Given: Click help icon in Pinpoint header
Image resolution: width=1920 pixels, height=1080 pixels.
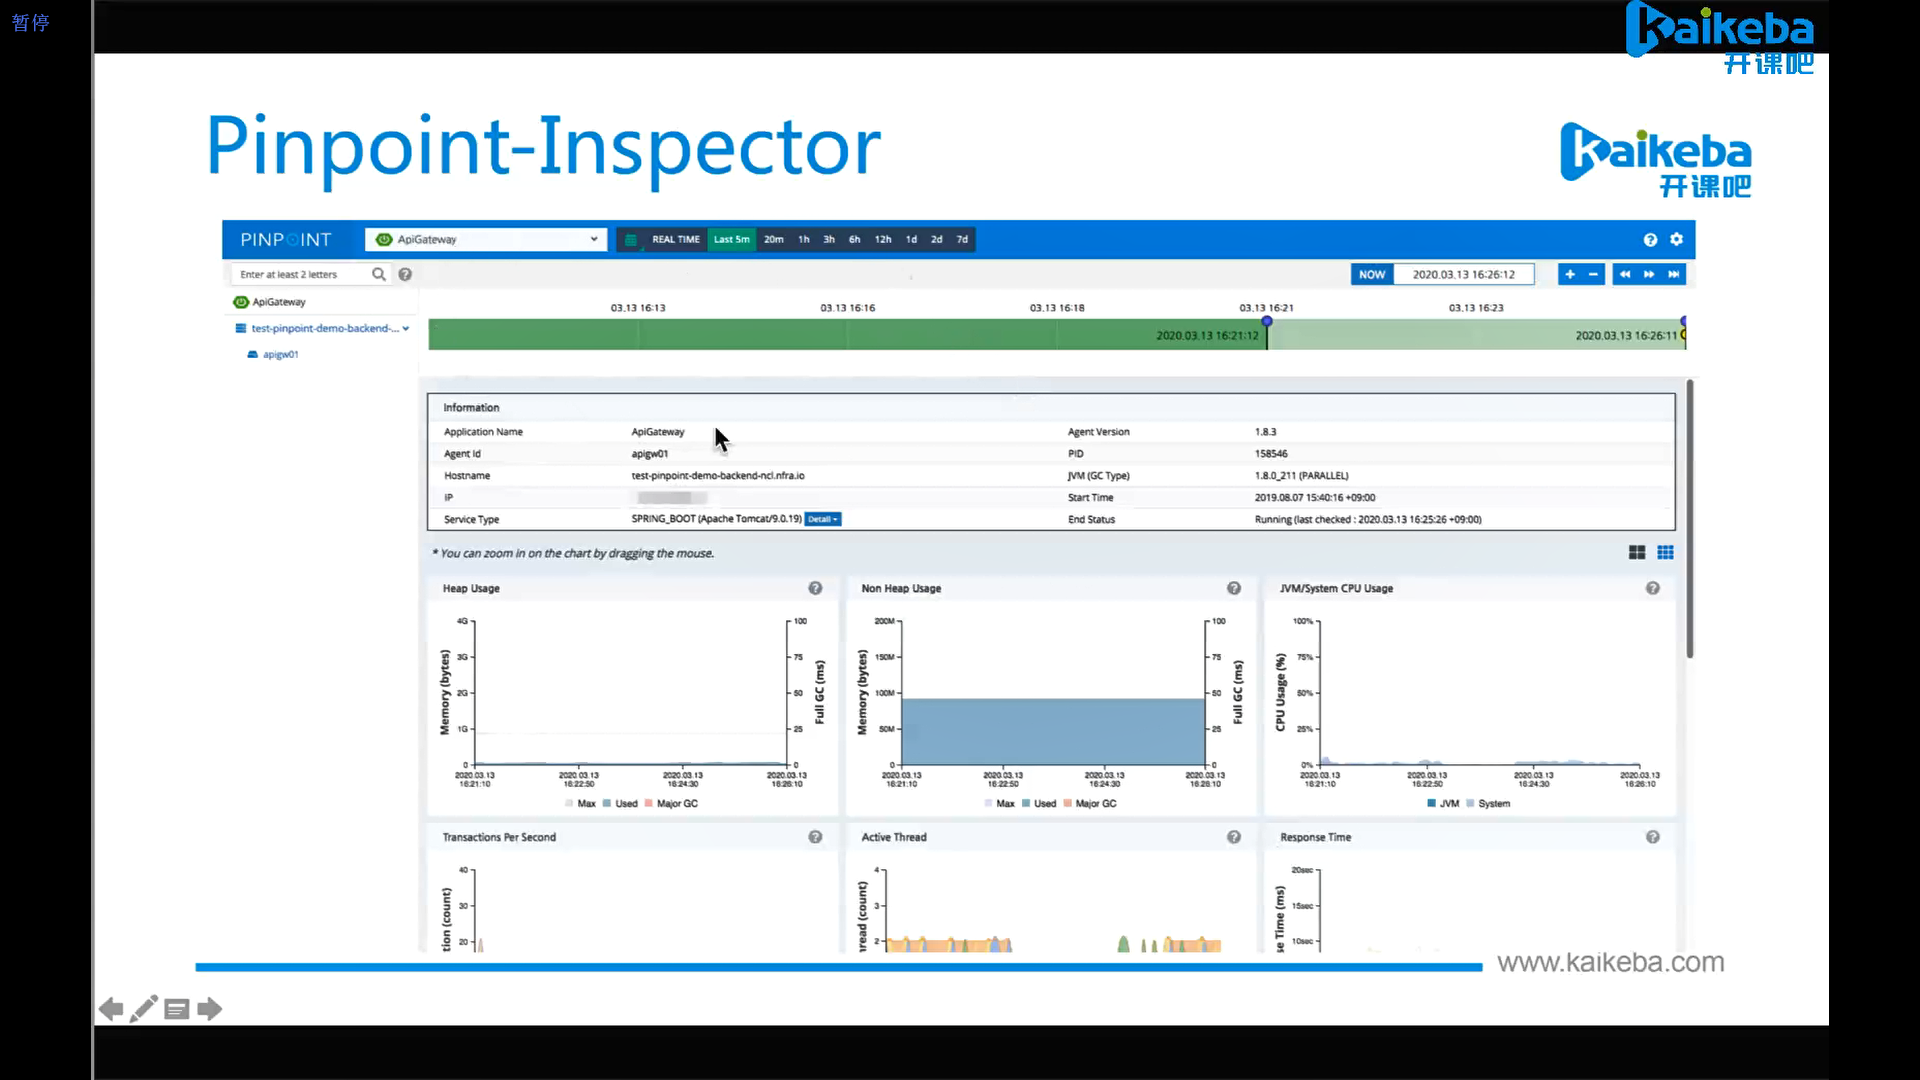Looking at the screenshot, I should [1650, 239].
